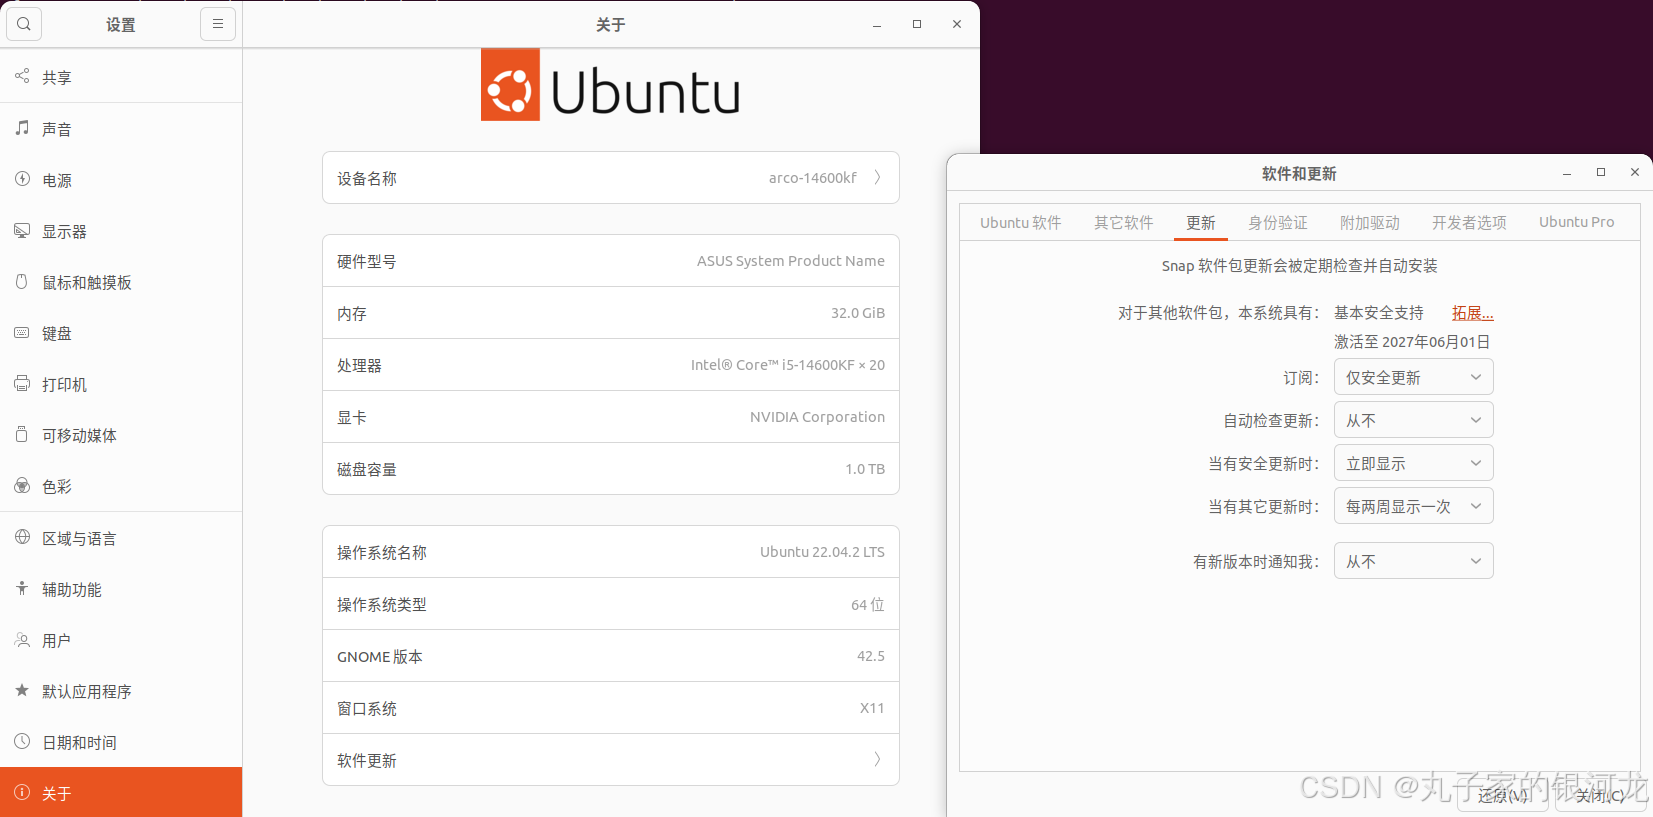The image size is (1653, 817).
Task: Click the power icon beside 电源
Action: (x=22, y=179)
